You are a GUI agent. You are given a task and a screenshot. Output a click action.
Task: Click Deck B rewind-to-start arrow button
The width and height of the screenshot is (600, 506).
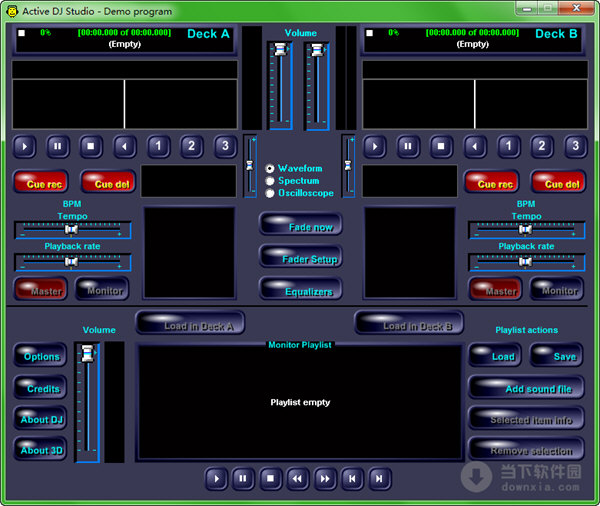[x=475, y=147]
